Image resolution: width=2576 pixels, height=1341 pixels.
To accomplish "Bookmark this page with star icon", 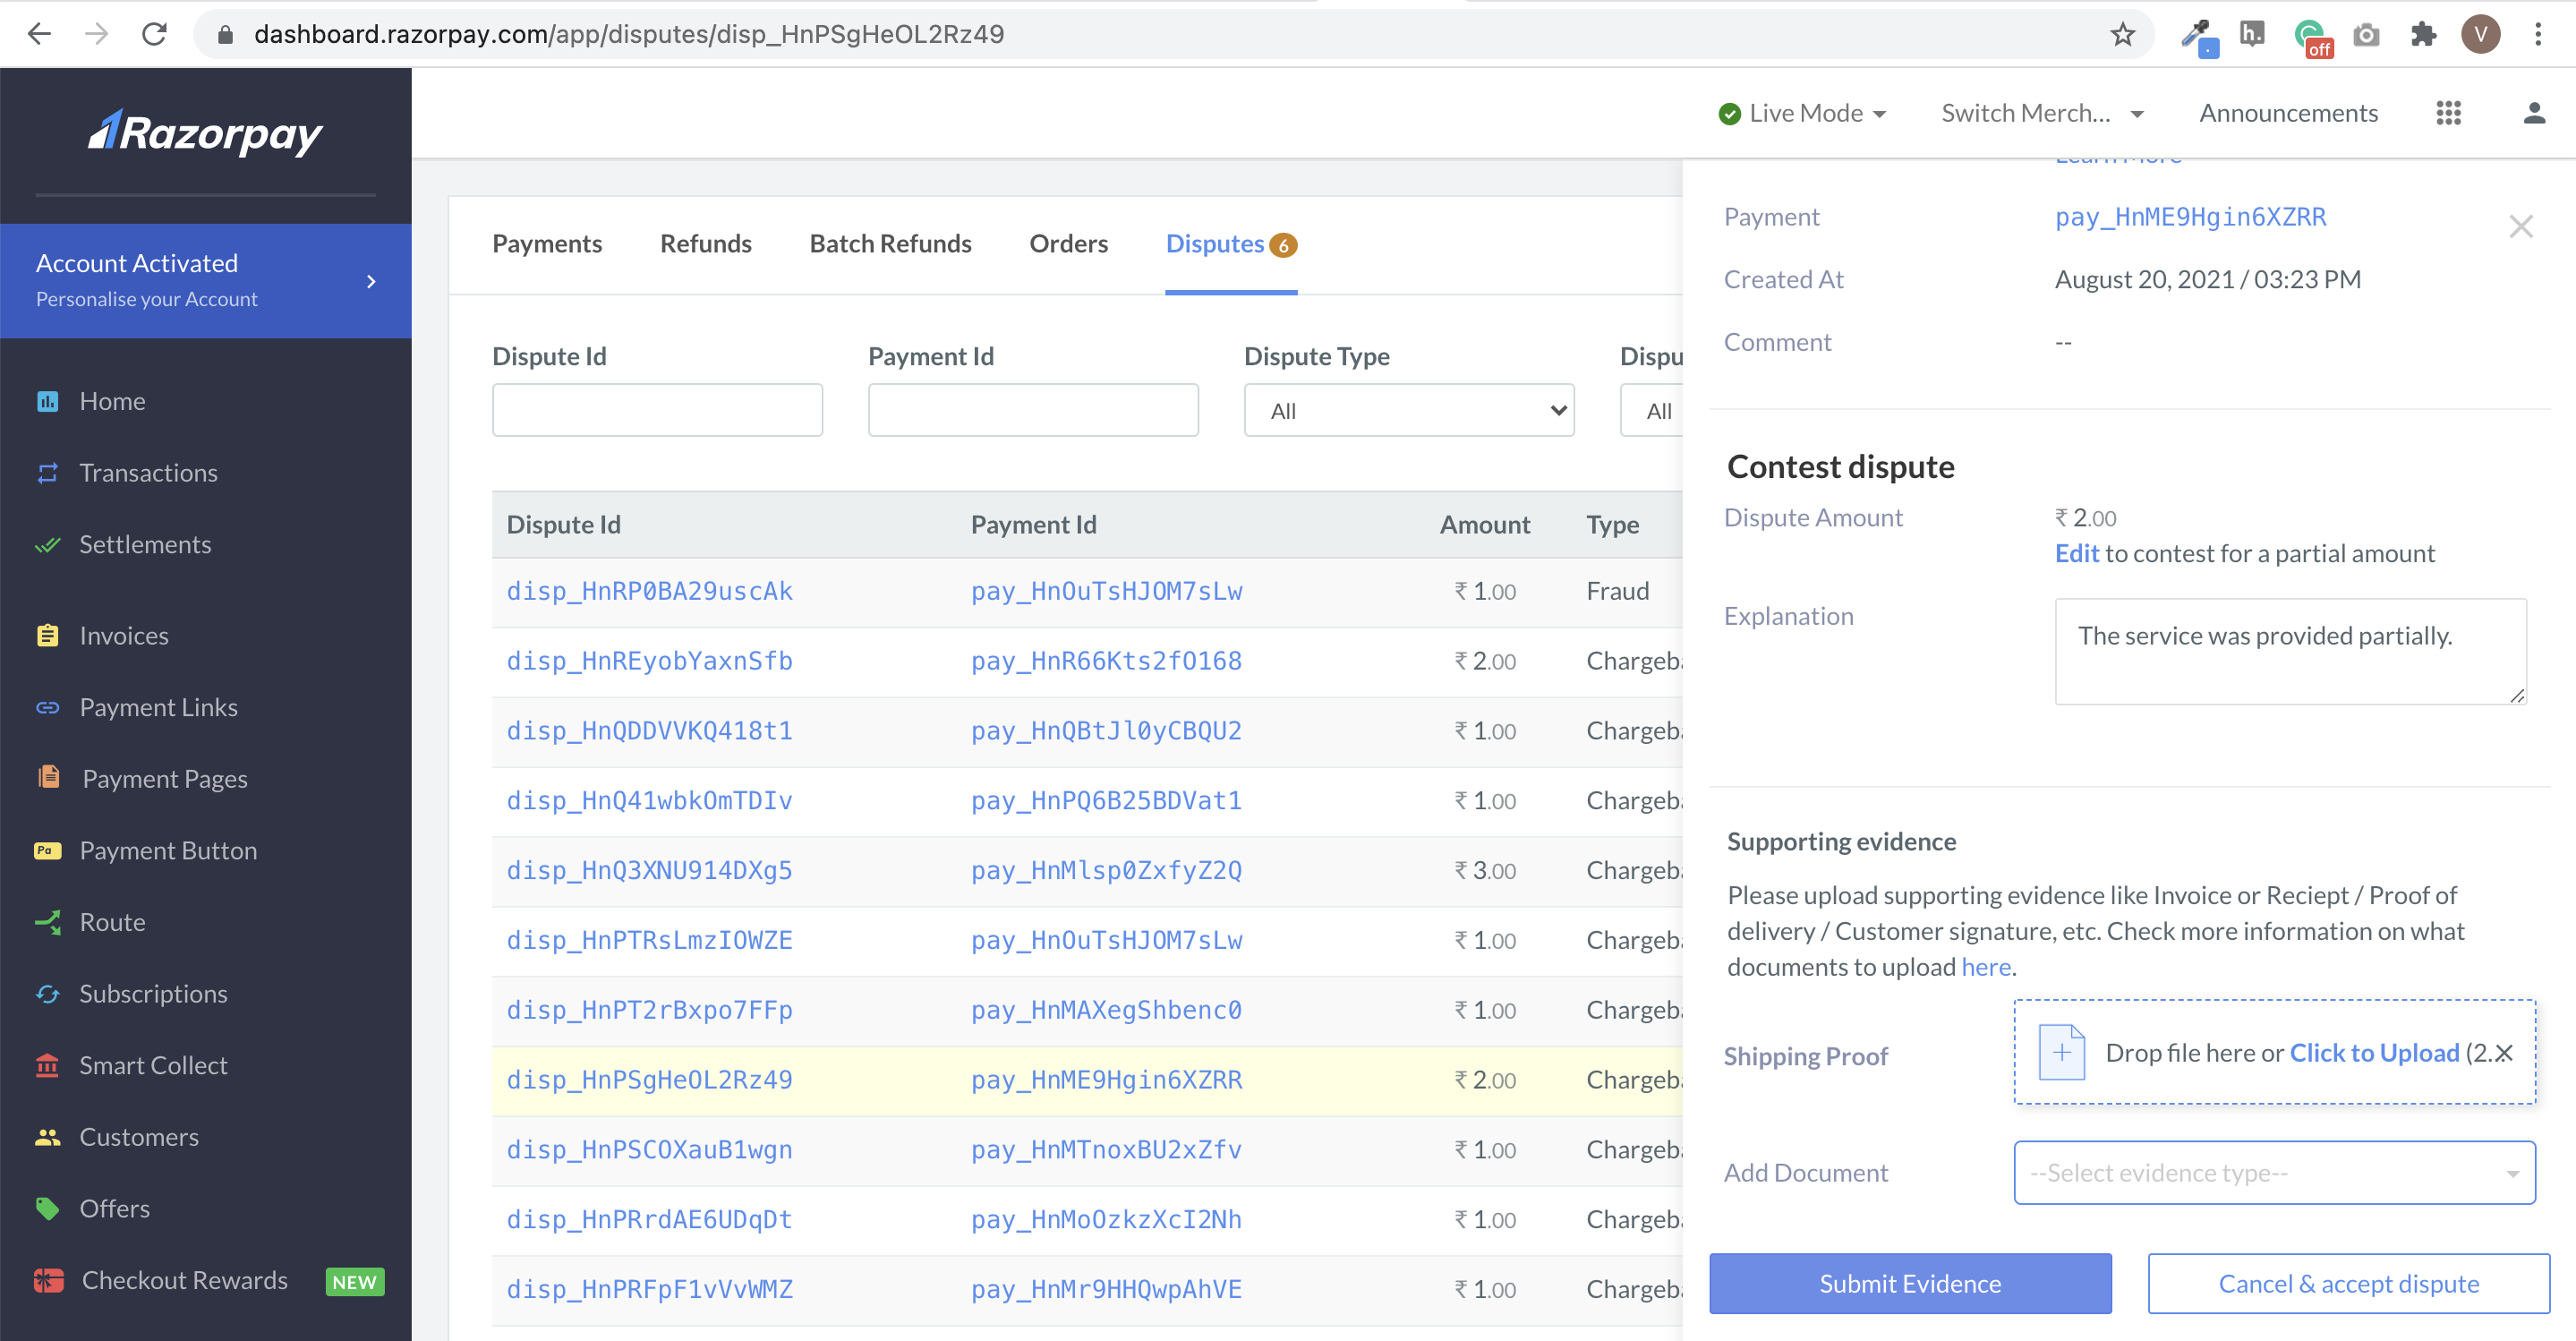I will [x=2122, y=35].
